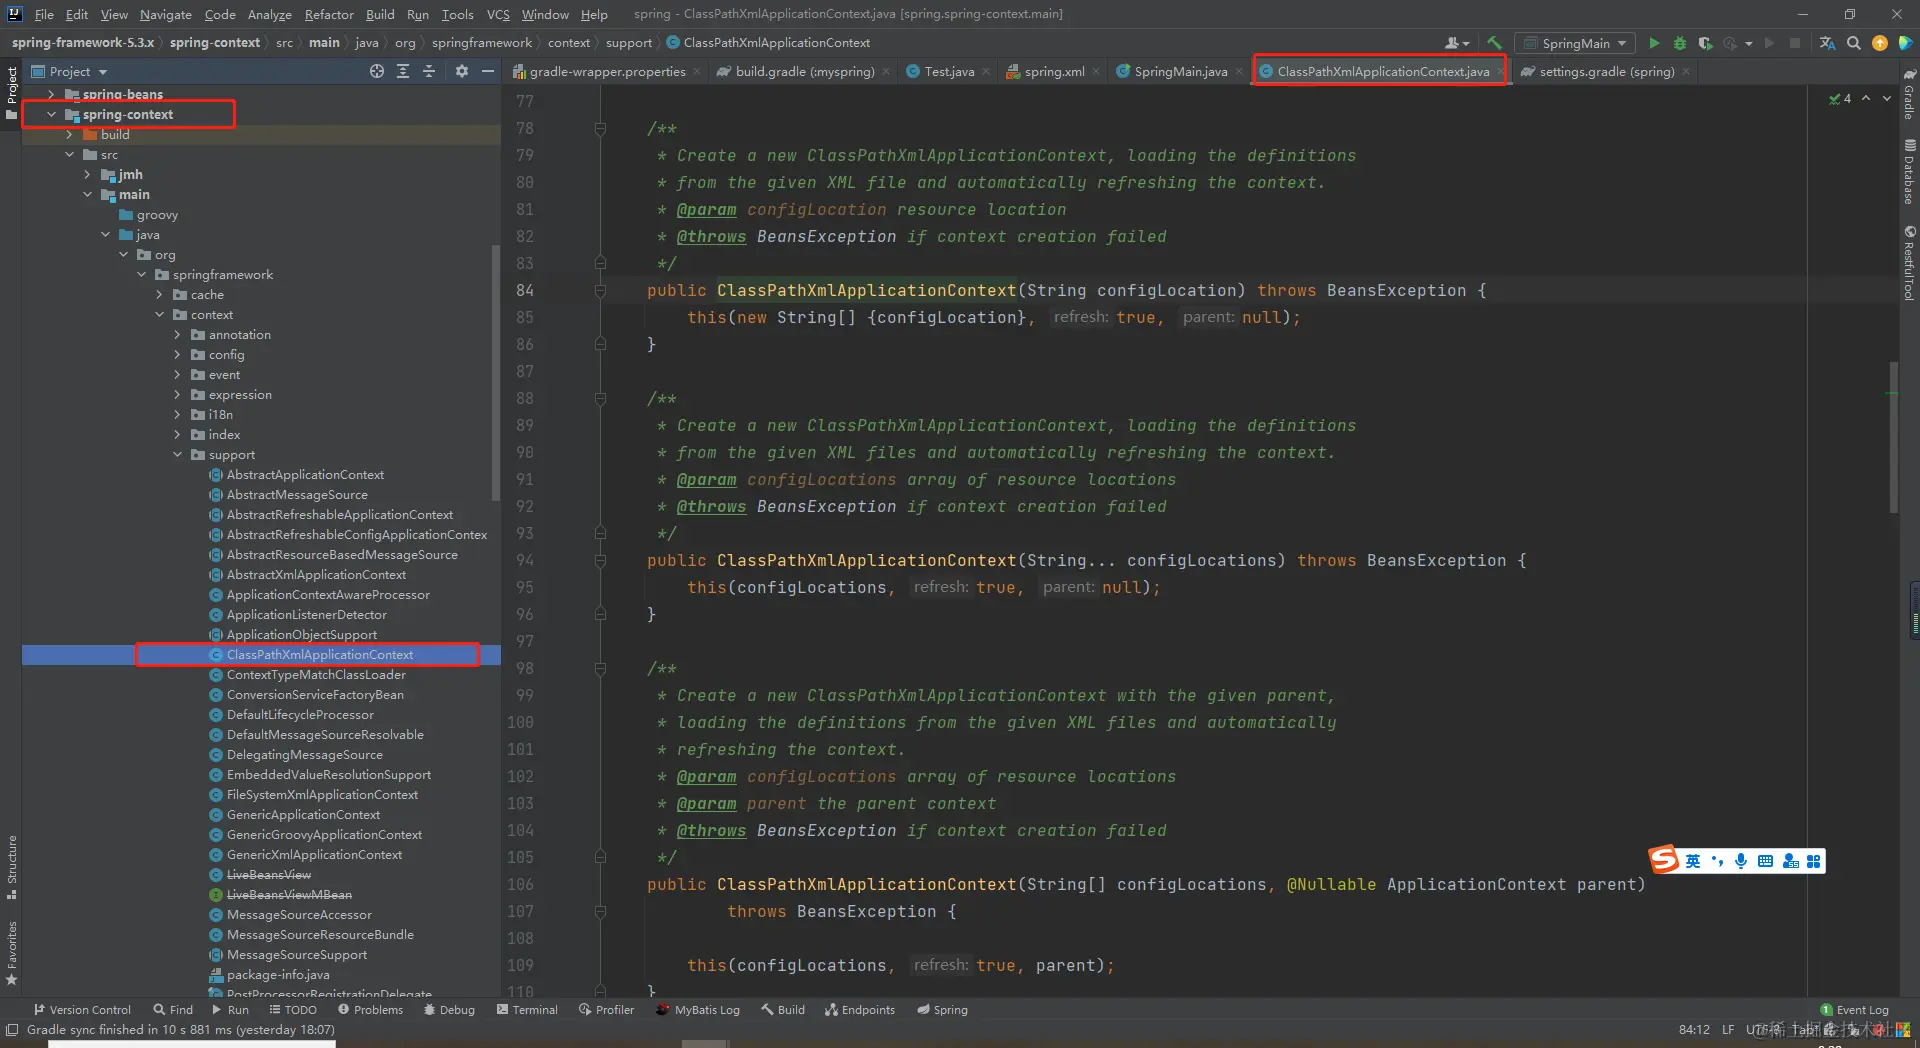
Task: Open the Terminal tool window
Action: tap(527, 1009)
